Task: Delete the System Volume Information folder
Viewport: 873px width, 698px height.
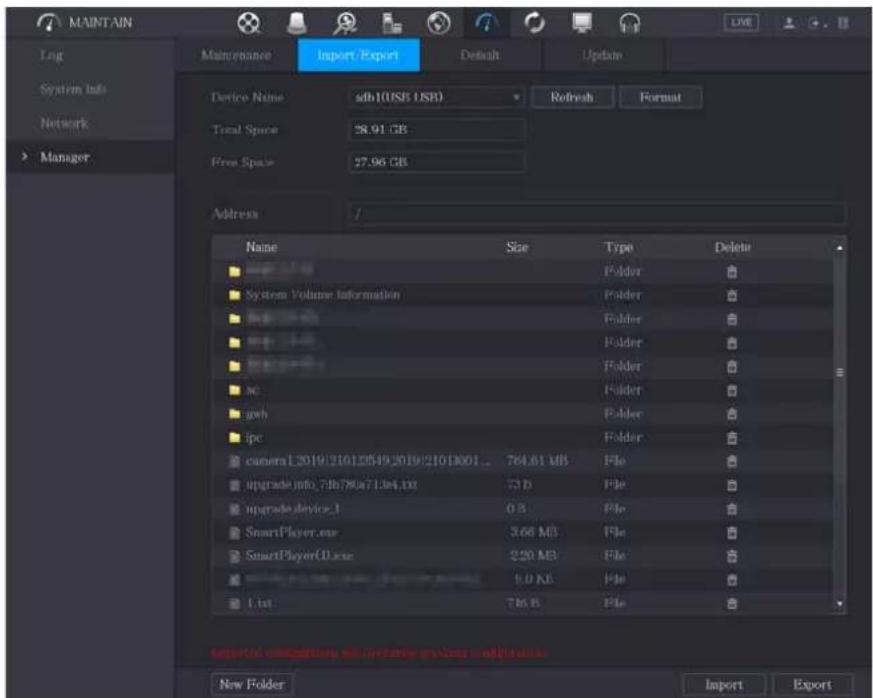Action: [732, 295]
